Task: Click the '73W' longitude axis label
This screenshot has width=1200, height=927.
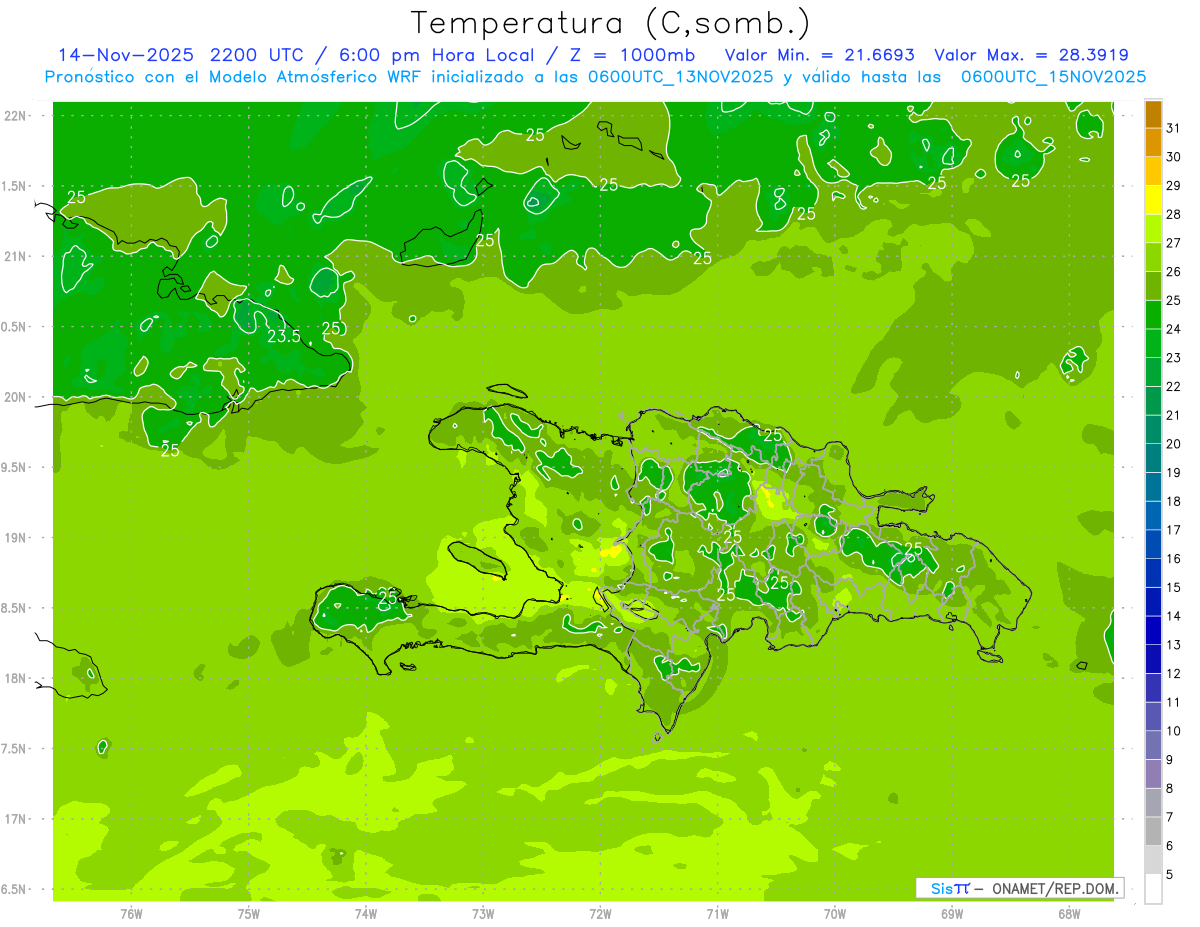Action: click(483, 914)
